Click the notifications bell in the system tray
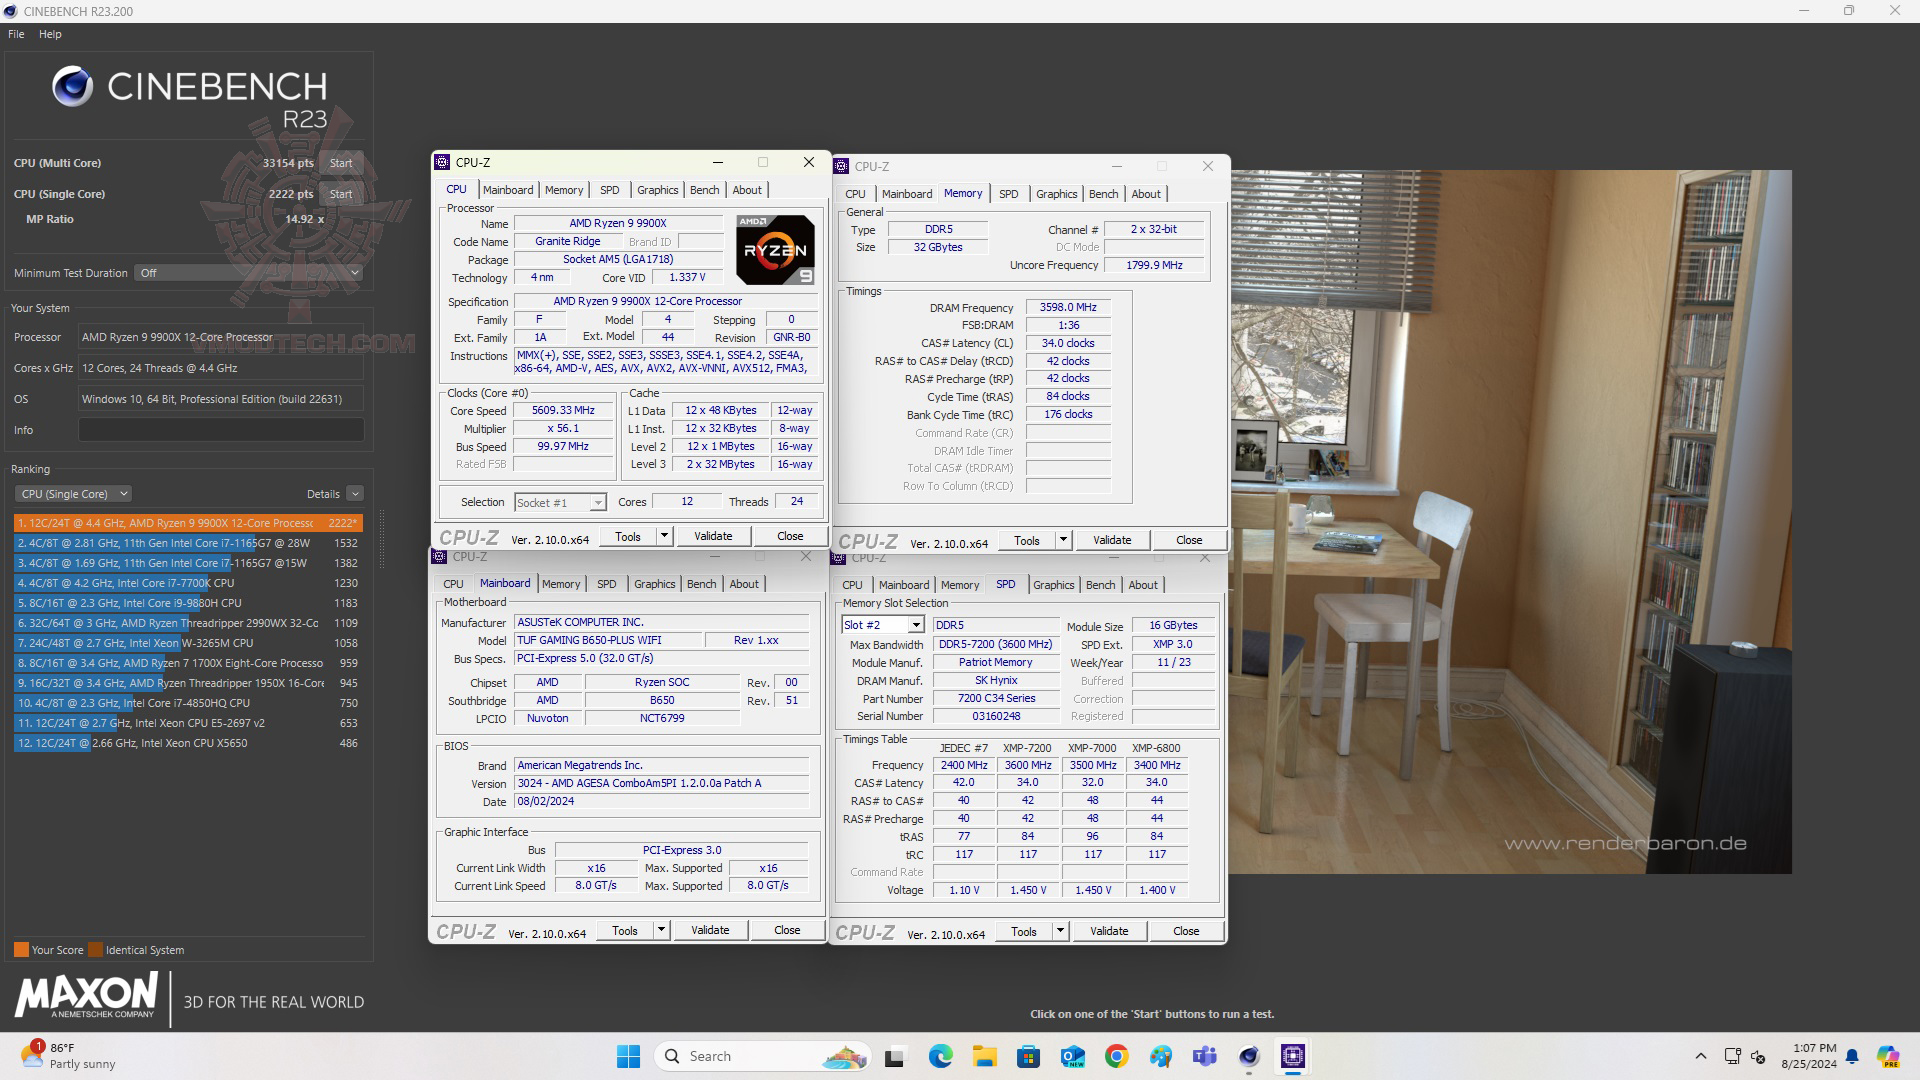1920x1080 pixels. tap(1852, 1057)
